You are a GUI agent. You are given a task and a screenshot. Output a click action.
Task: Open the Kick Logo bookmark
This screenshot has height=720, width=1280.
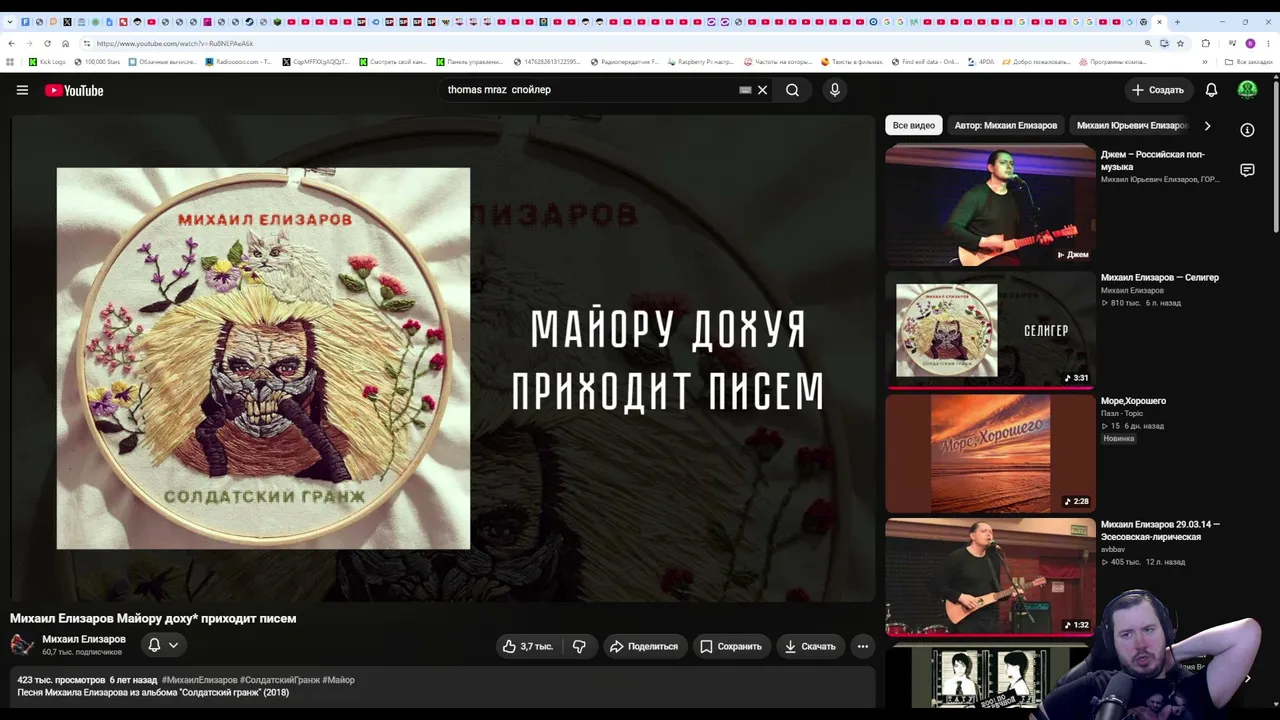pos(47,62)
